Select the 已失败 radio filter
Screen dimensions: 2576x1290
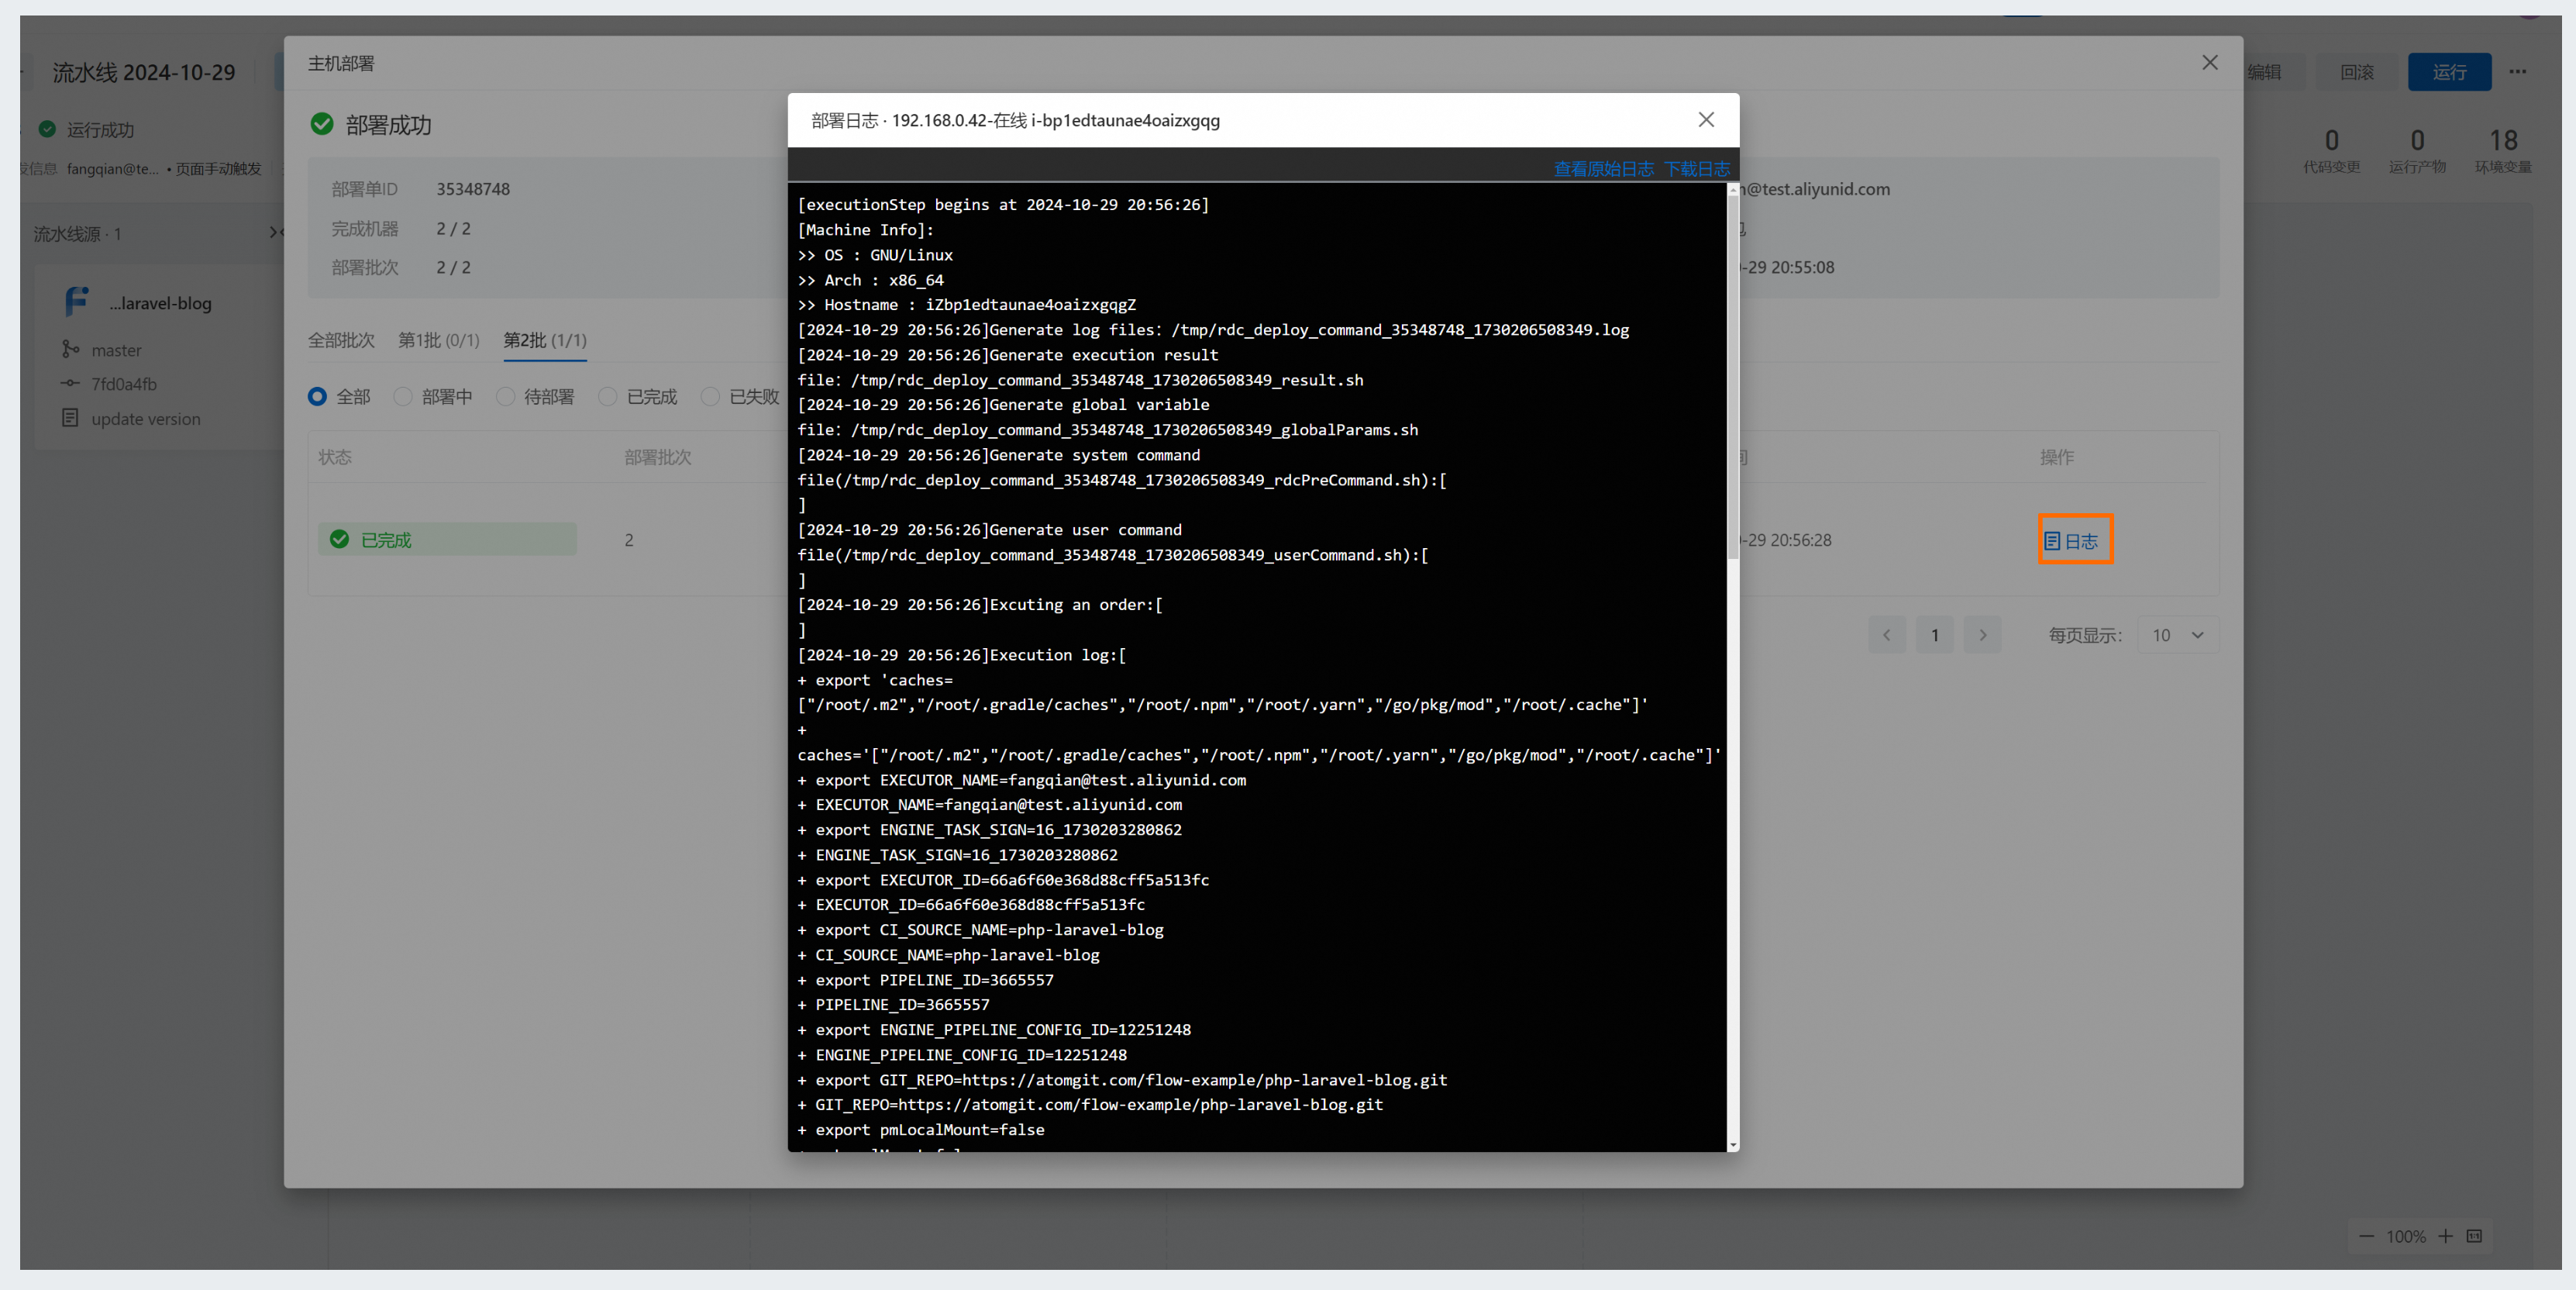click(711, 397)
